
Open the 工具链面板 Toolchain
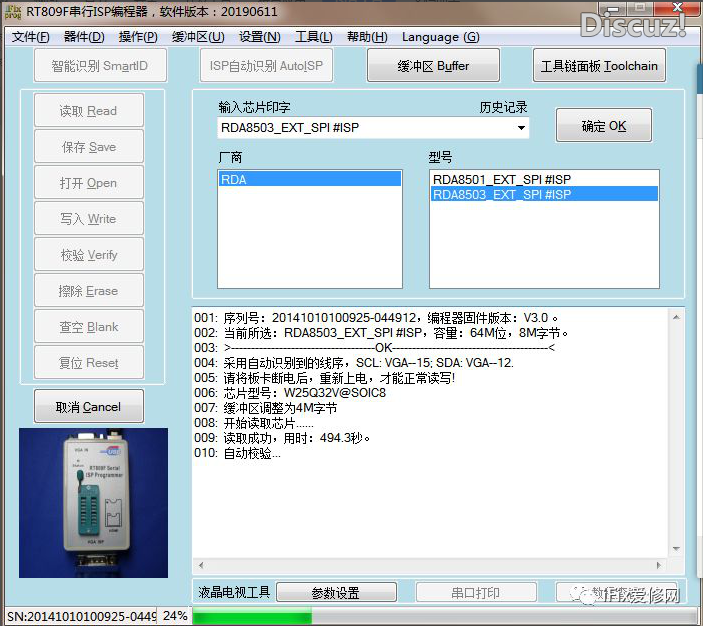599,66
